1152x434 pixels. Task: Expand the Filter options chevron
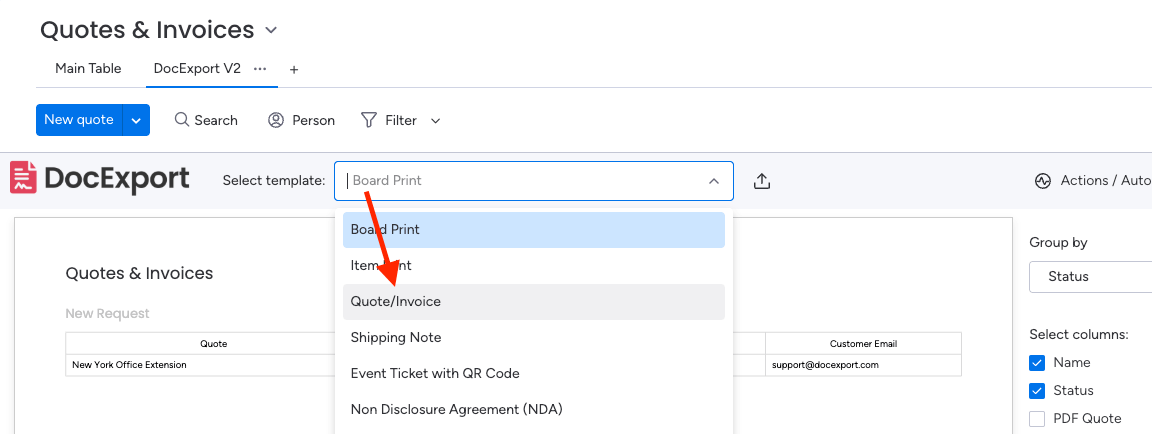pyautogui.click(x=435, y=120)
